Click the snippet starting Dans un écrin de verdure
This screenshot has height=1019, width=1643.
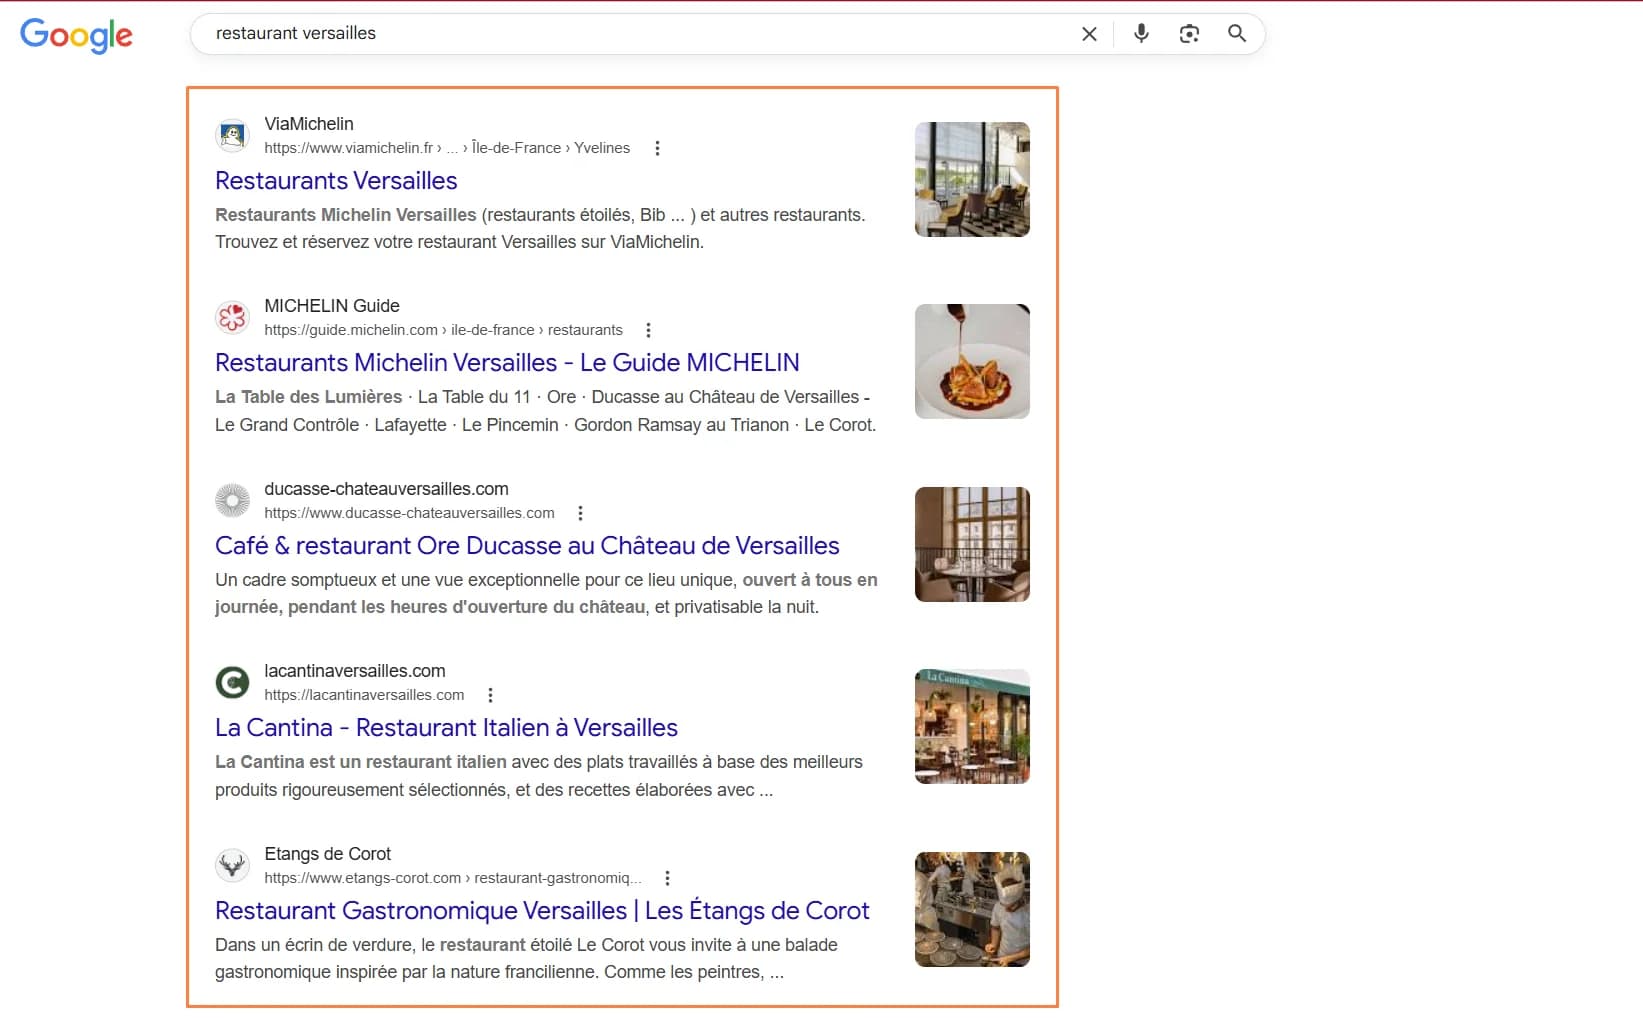[526, 958]
